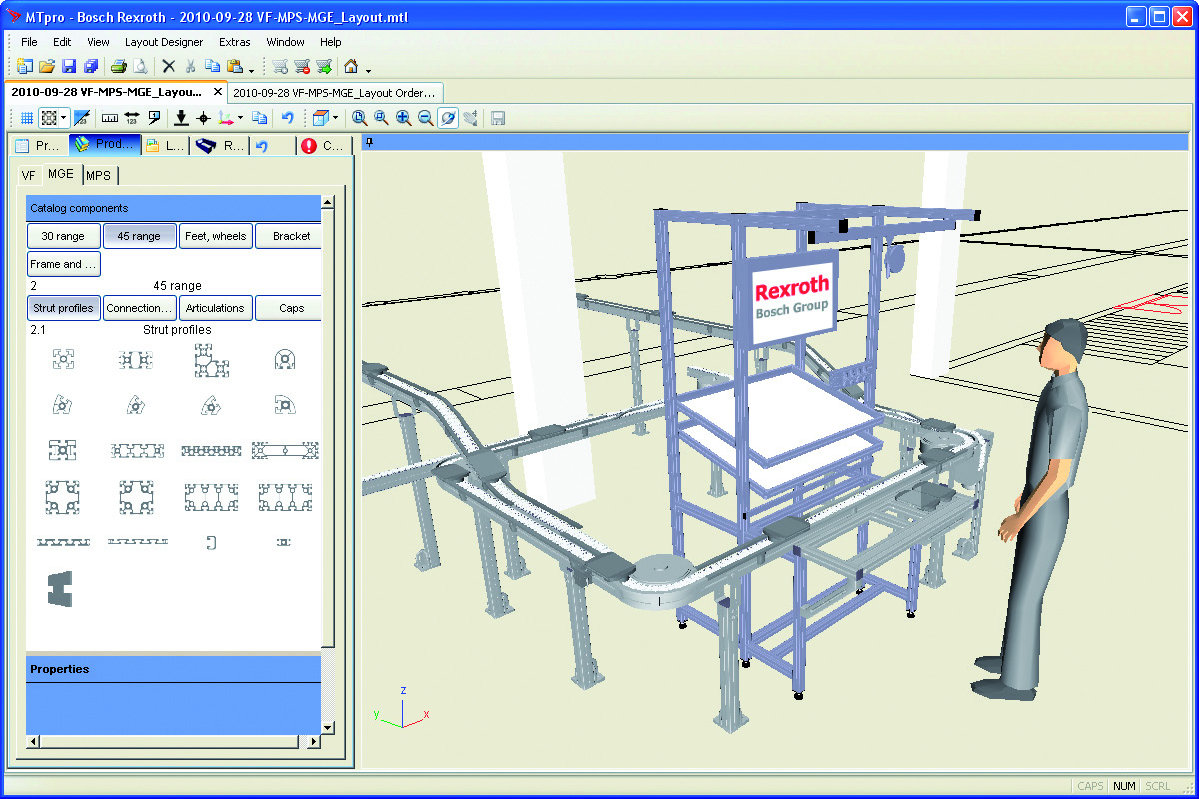Select a strut profile thumbnail from the list

coord(63,358)
